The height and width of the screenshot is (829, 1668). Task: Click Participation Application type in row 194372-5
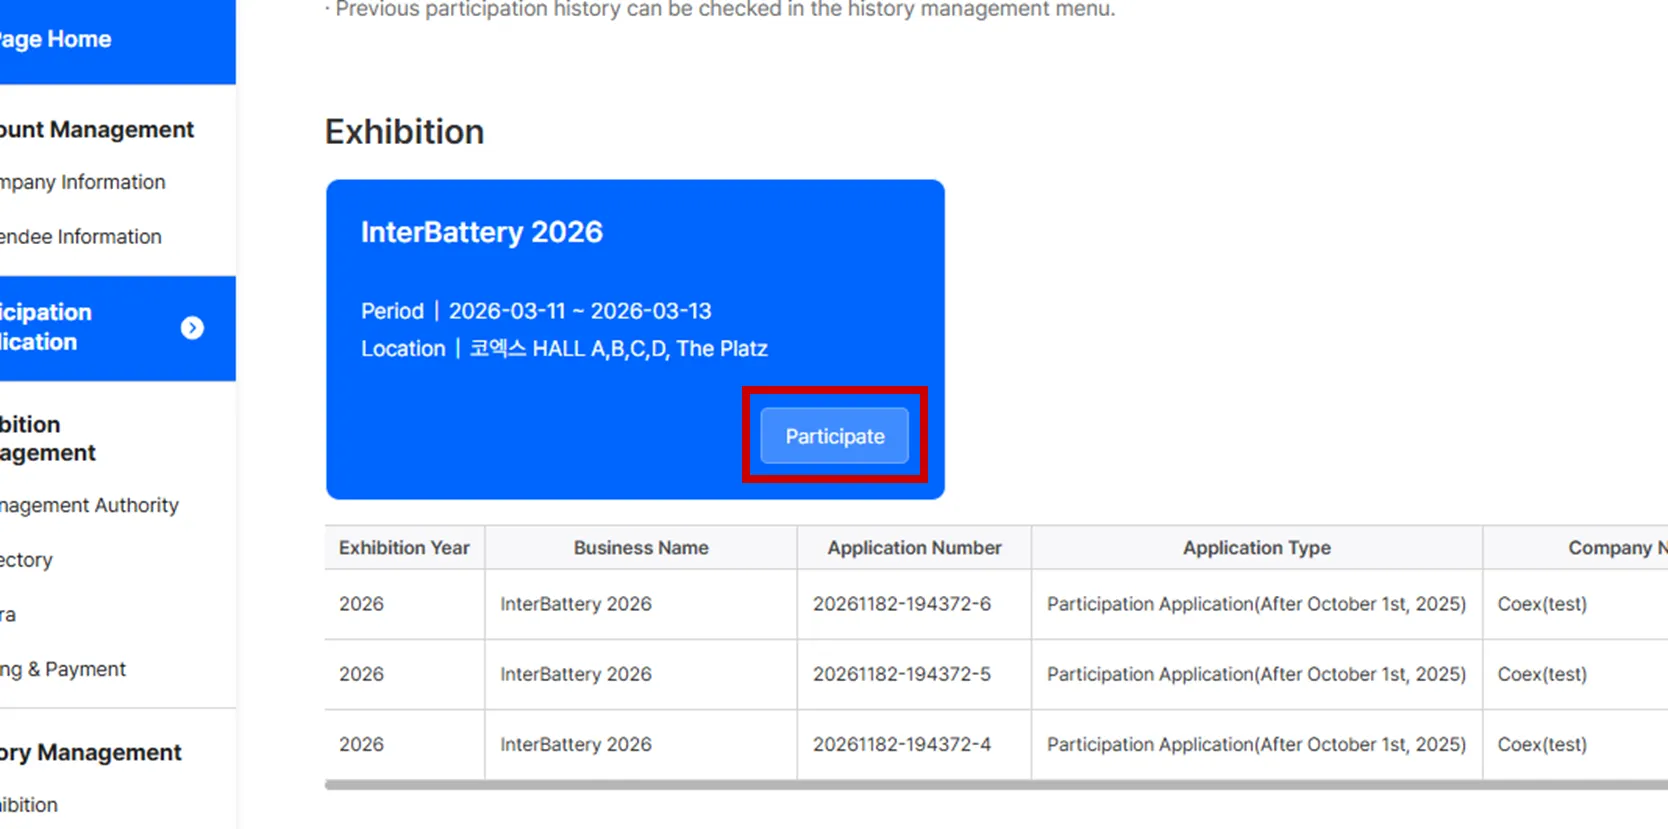[1256, 674]
